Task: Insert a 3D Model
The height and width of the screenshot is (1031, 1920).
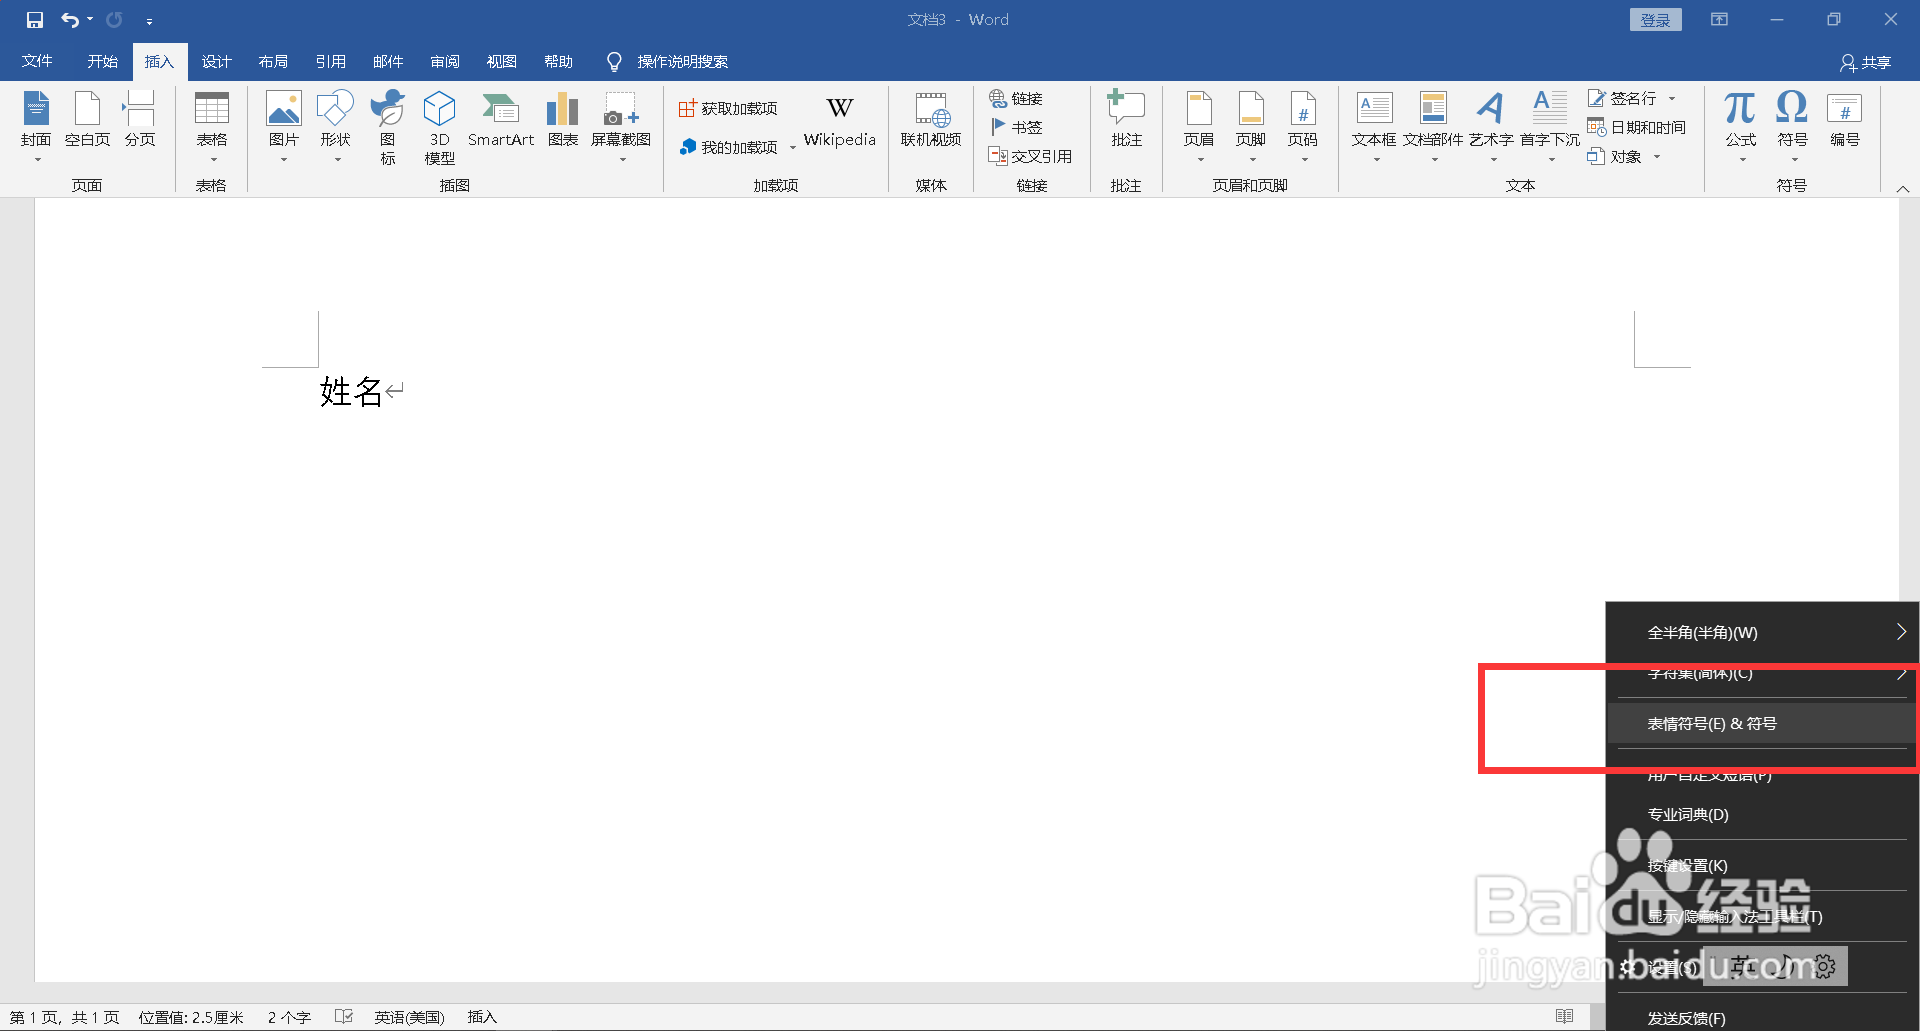Action: click(x=440, y=128)
